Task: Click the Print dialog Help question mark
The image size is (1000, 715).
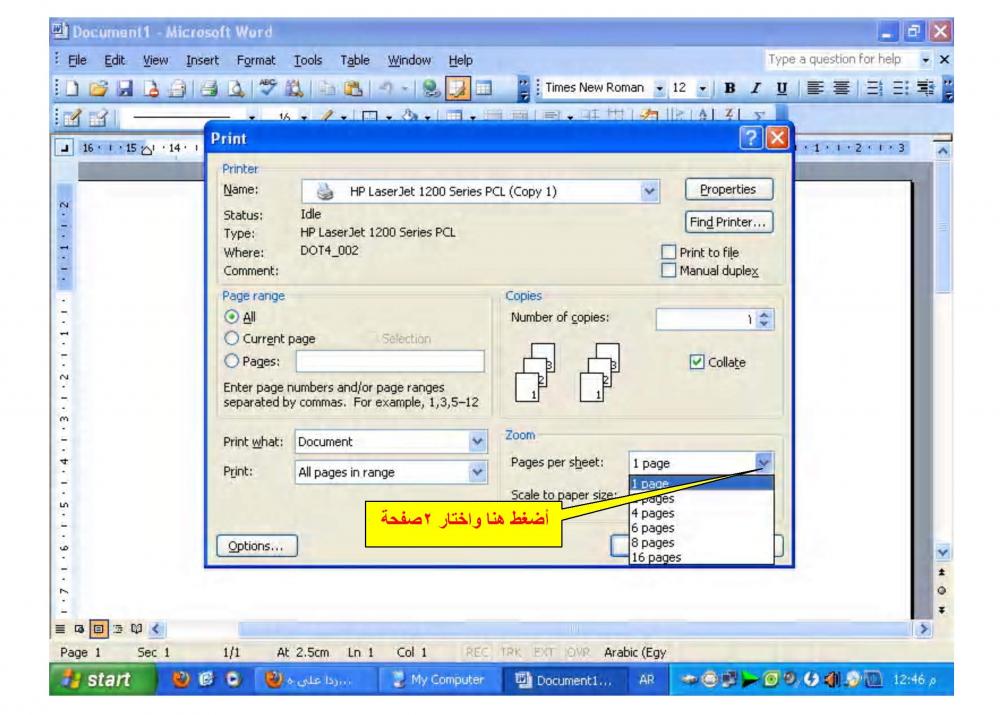Action: (x=751, y=138)
